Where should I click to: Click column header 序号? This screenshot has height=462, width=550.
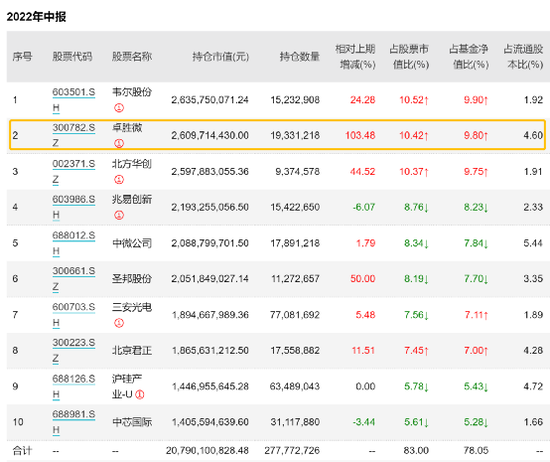[x=22, y=56]
